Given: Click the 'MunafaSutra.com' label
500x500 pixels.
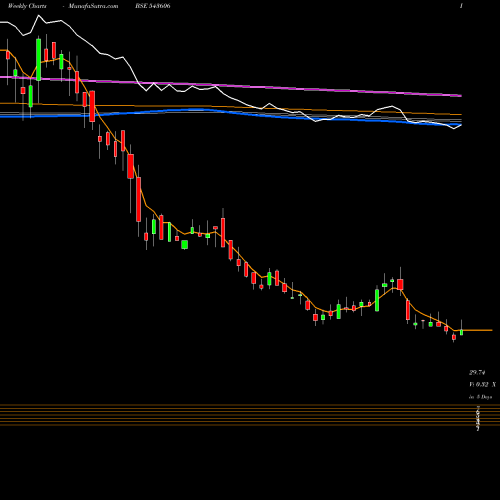Looking at the screenshot, I should click(93, 6).
